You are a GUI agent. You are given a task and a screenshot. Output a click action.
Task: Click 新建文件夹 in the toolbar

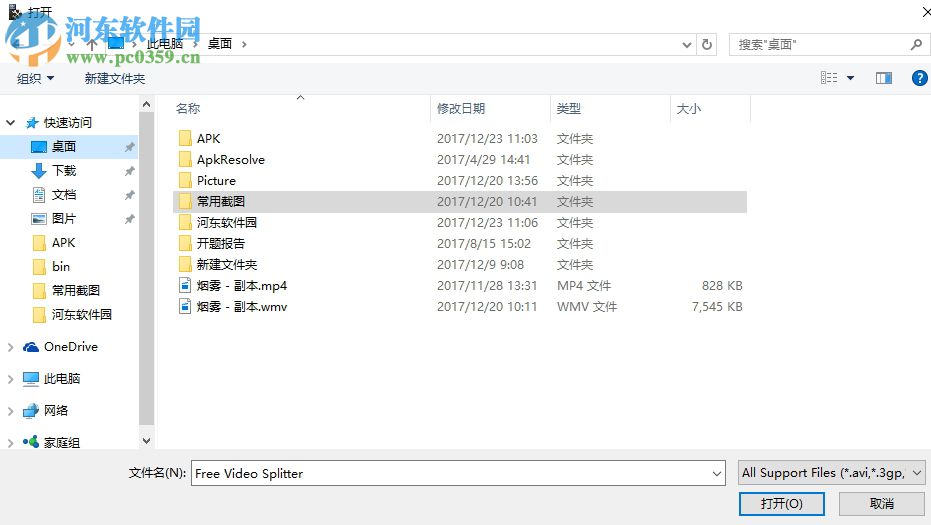tap(115, 78)
